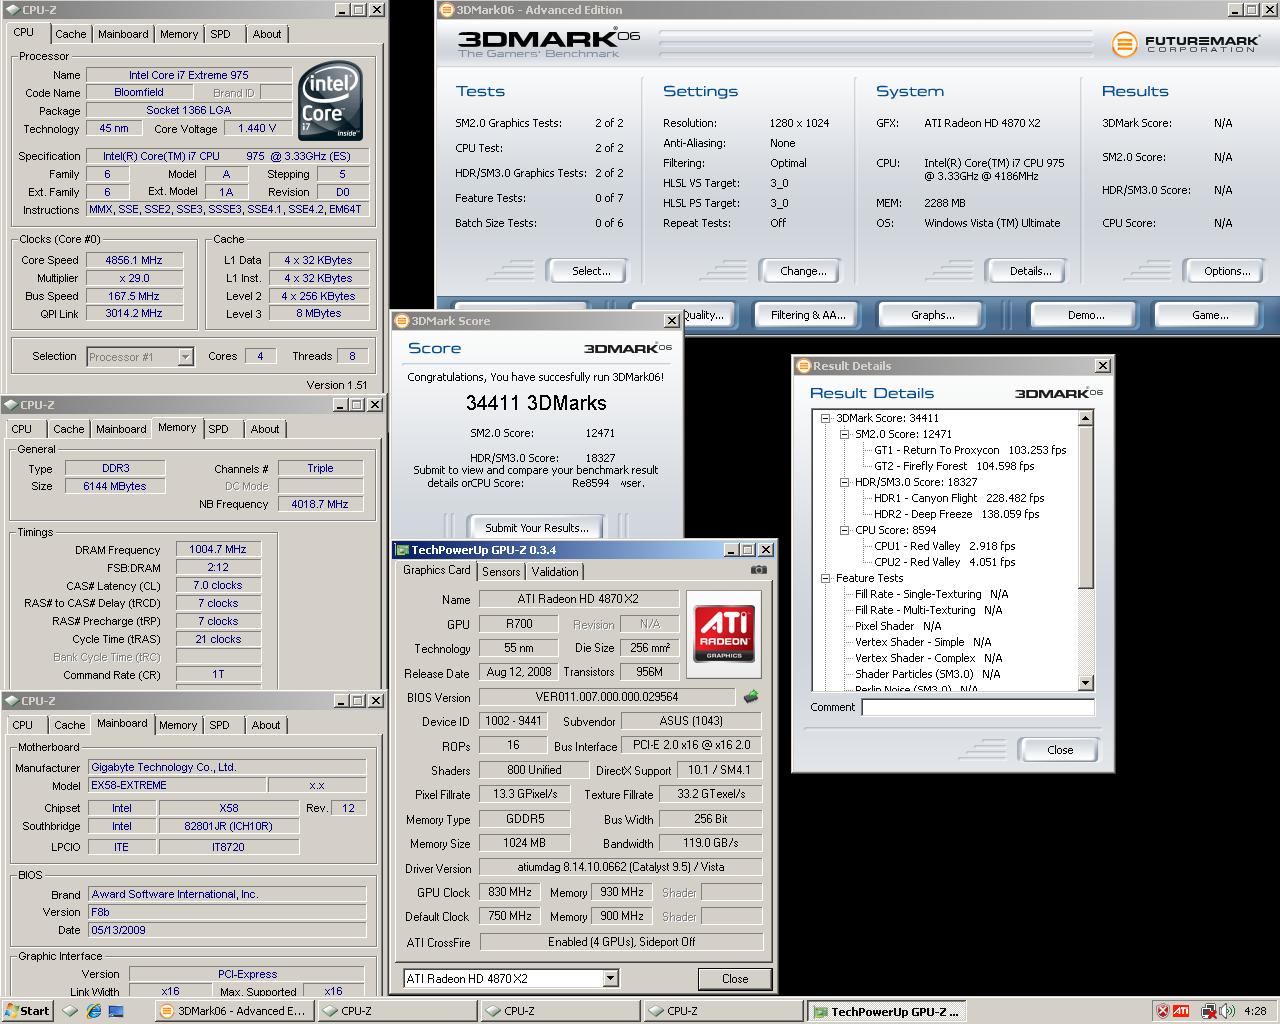Viewport: 1280px width, 1024px height.
Task: Open Mainboard tab in CPU-Z window showing Processor
Action: pos(123,34)
